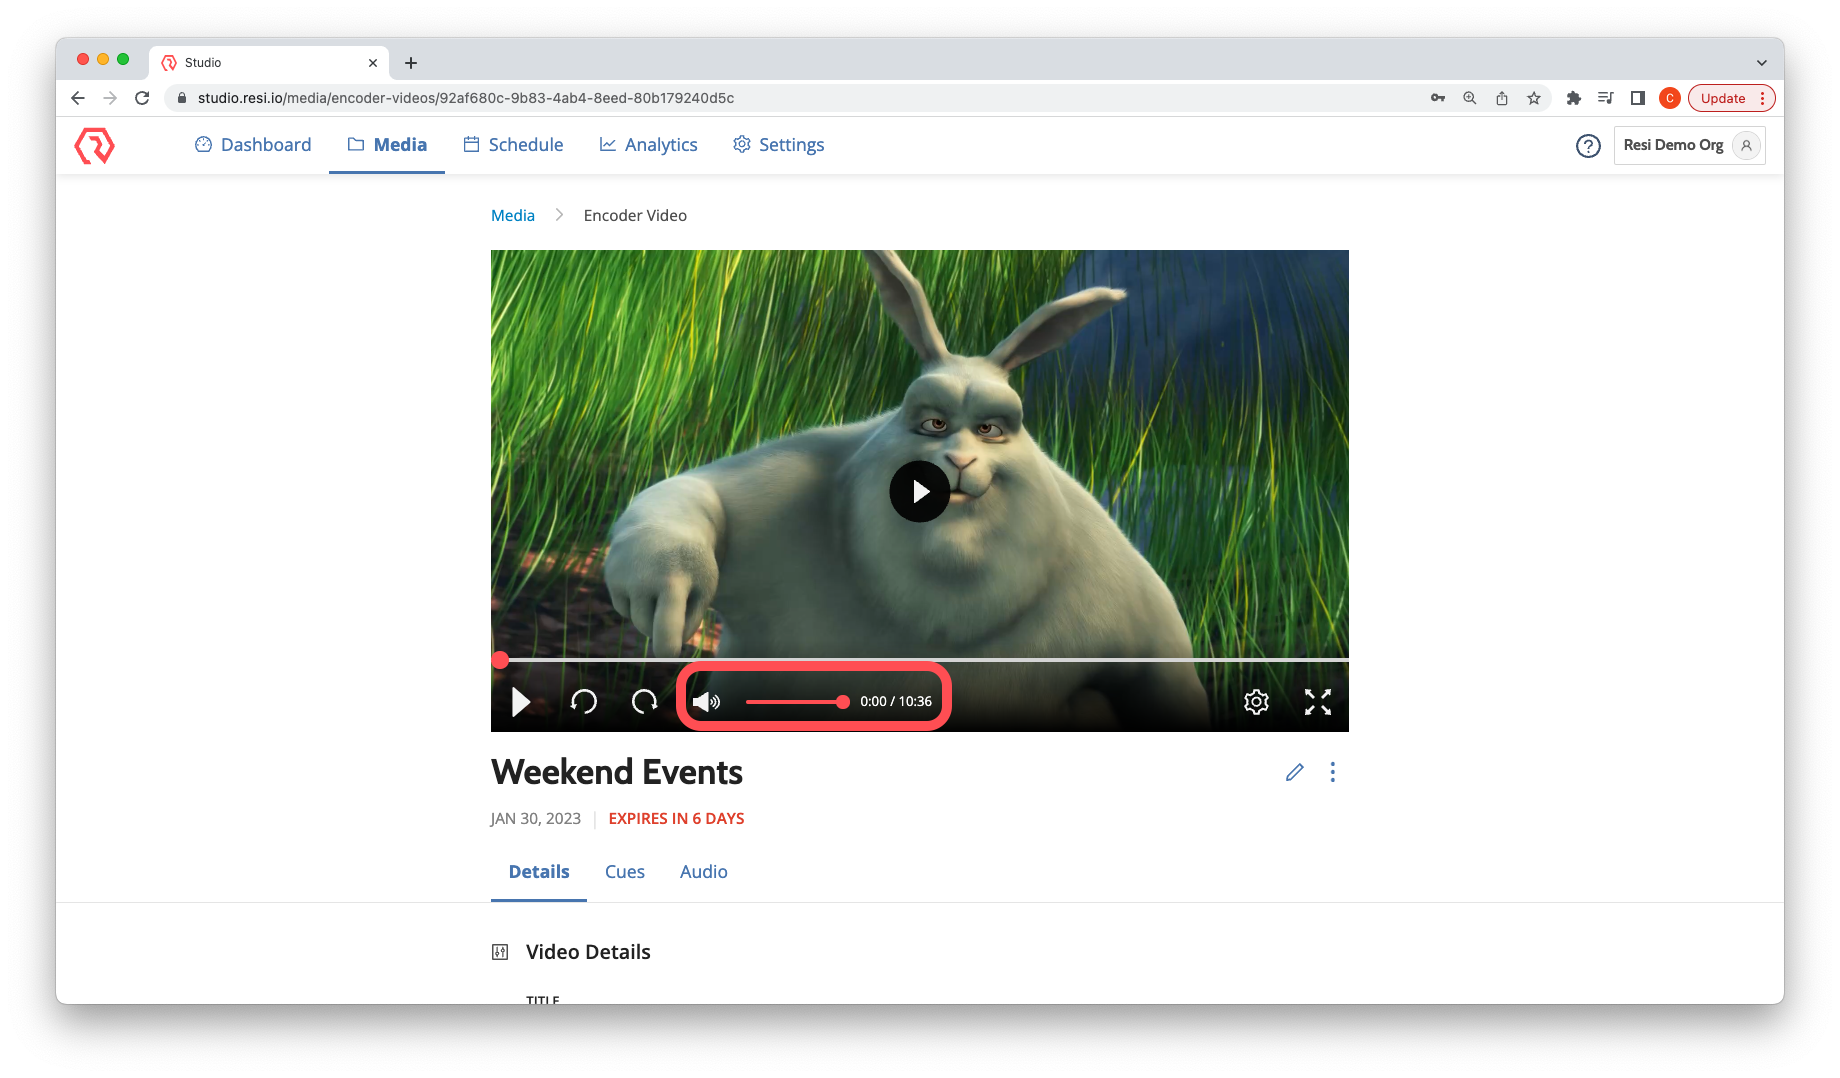
Task: Mute the video using the speaker icon
Action: coord(706,702)
